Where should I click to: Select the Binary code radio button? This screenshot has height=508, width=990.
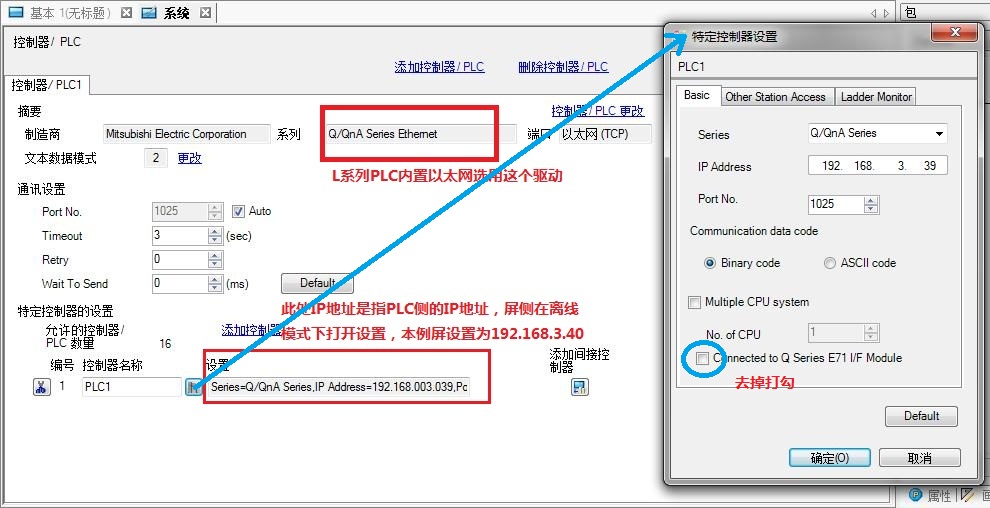point(711,263)
